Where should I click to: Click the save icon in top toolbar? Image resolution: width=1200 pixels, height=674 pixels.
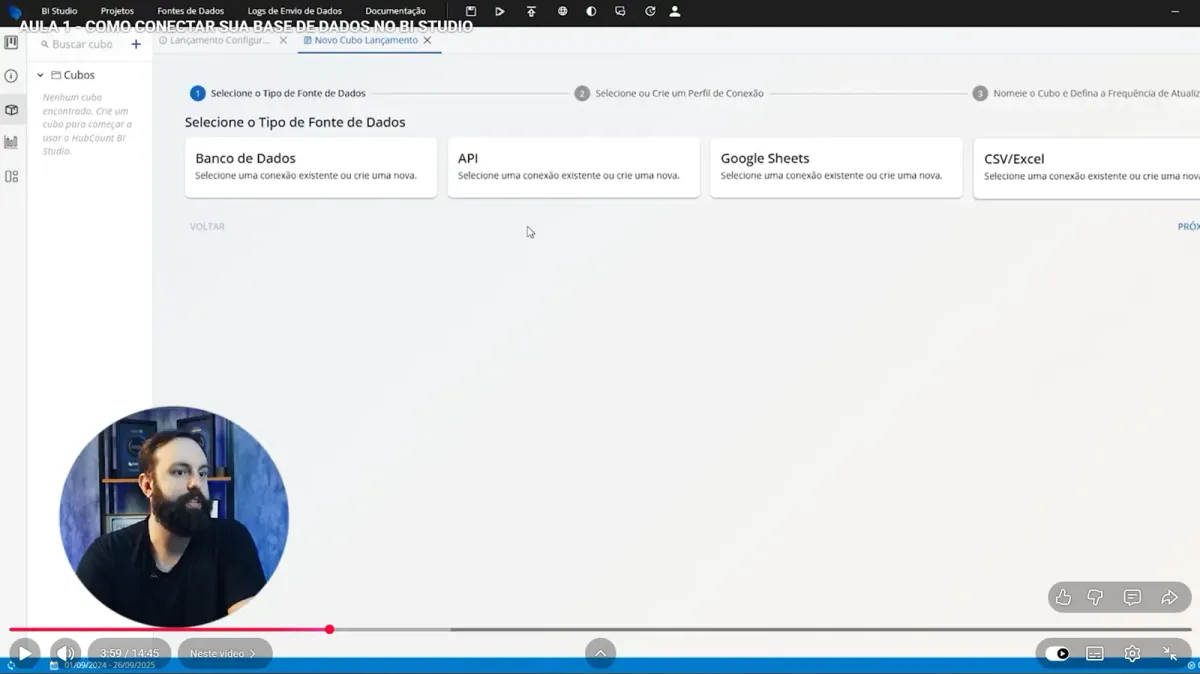[x=471, y=11]
